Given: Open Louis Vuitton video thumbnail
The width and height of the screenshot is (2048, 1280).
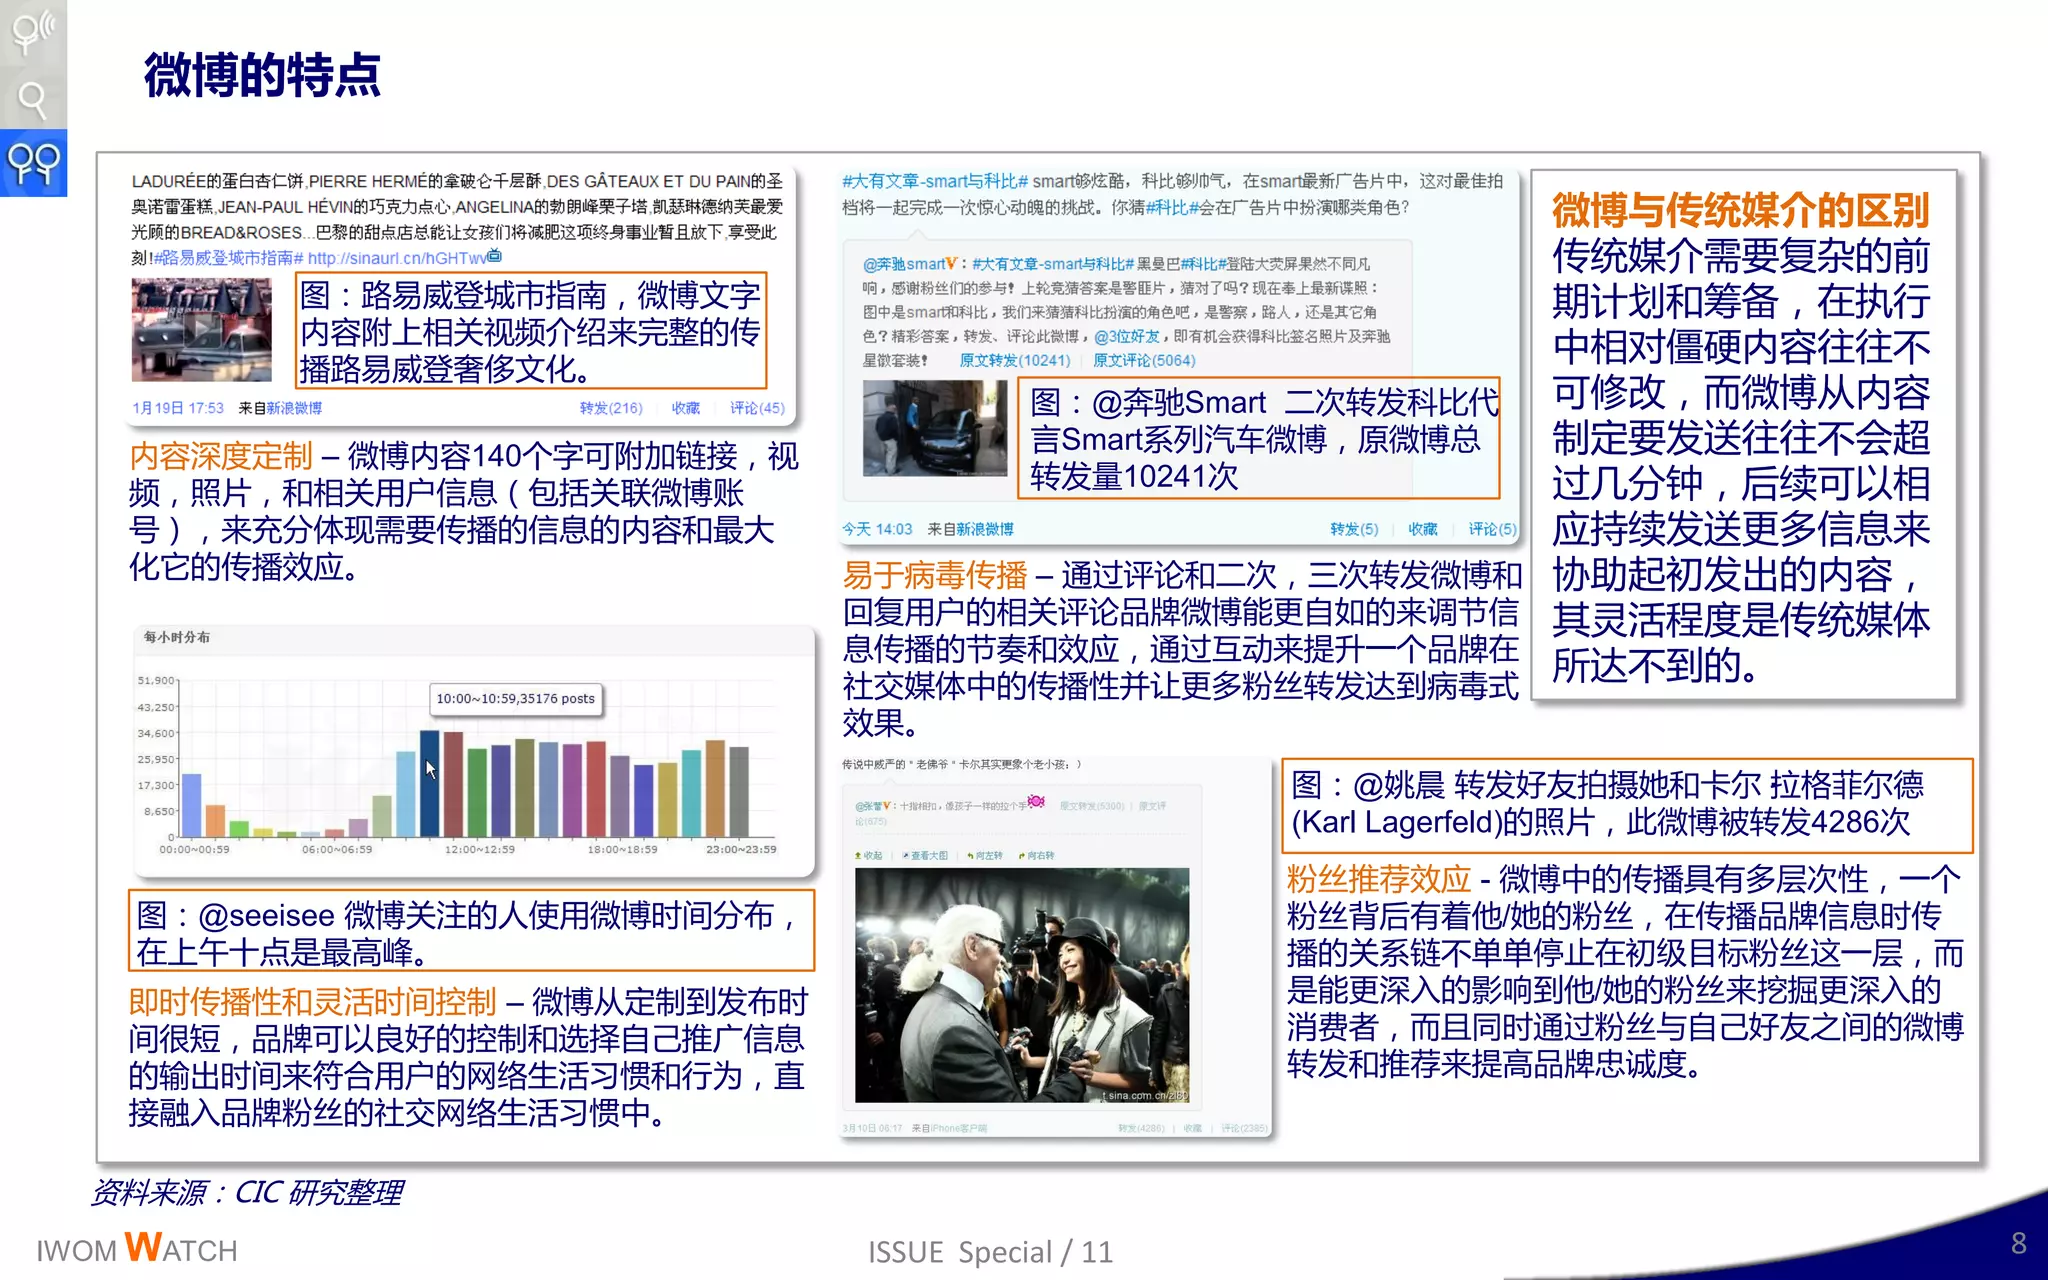Looking at the screenshot, I should pos(201,329).
